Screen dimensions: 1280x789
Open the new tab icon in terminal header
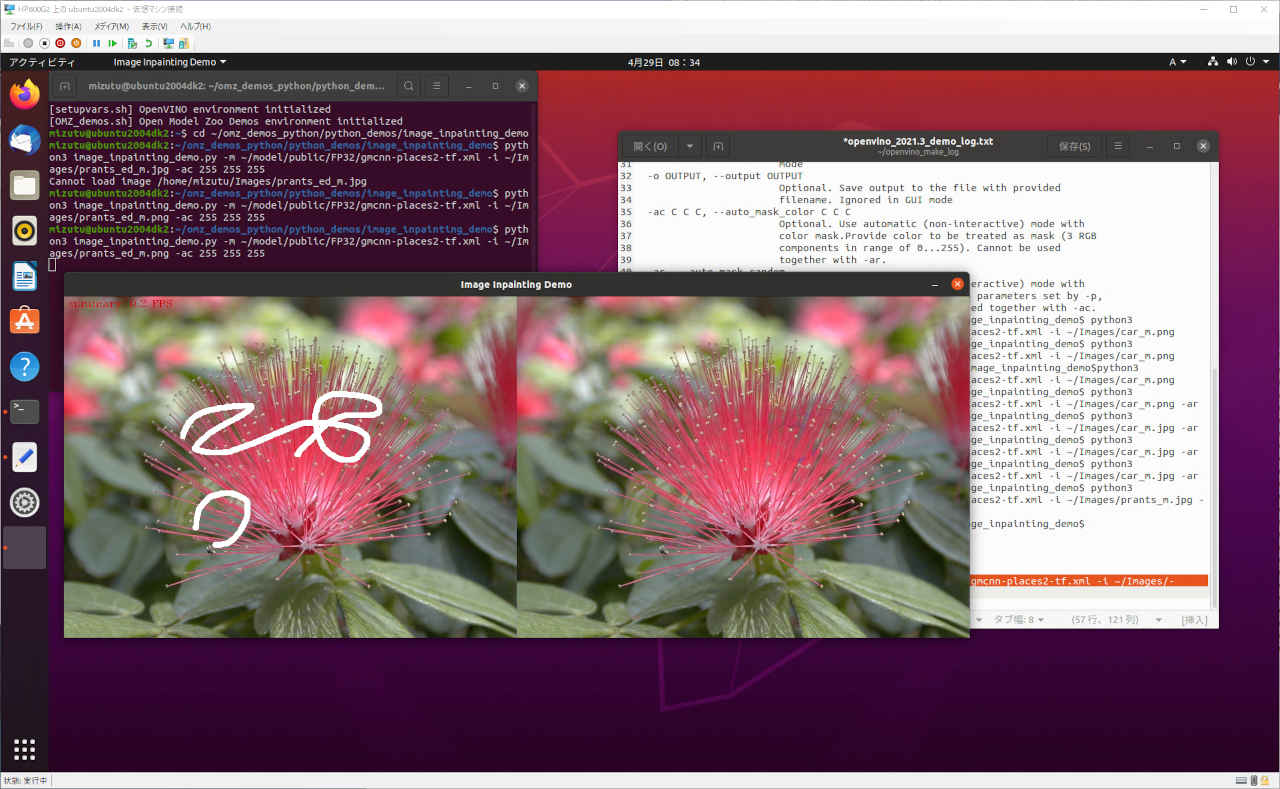pos(65,86)
